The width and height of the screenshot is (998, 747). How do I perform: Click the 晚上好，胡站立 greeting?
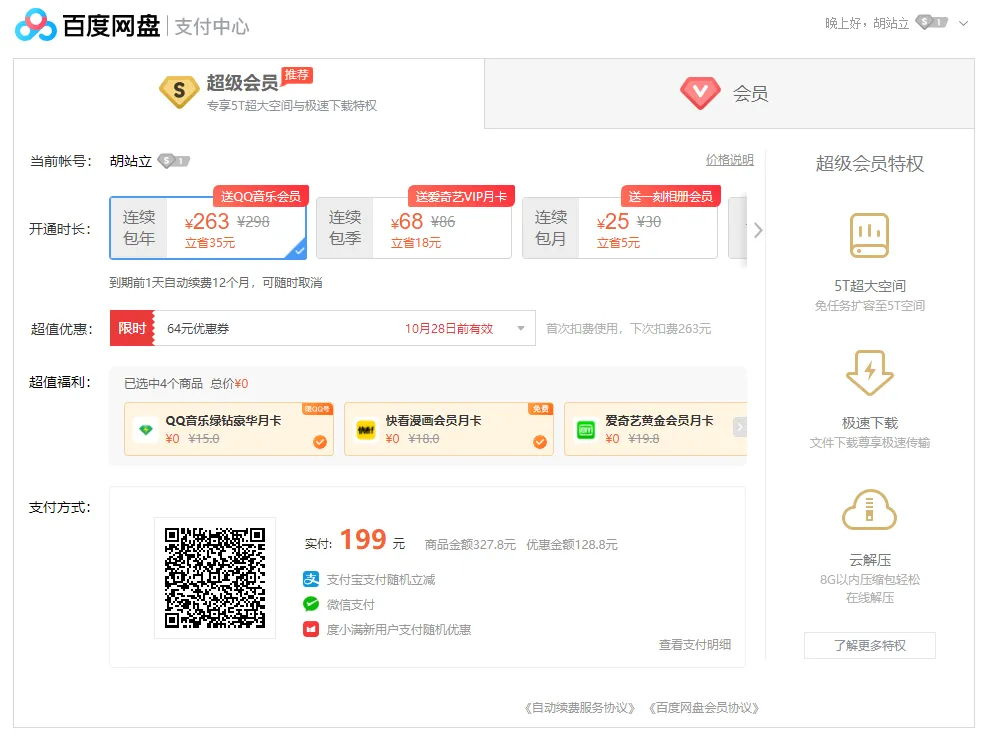click(867, 24)
